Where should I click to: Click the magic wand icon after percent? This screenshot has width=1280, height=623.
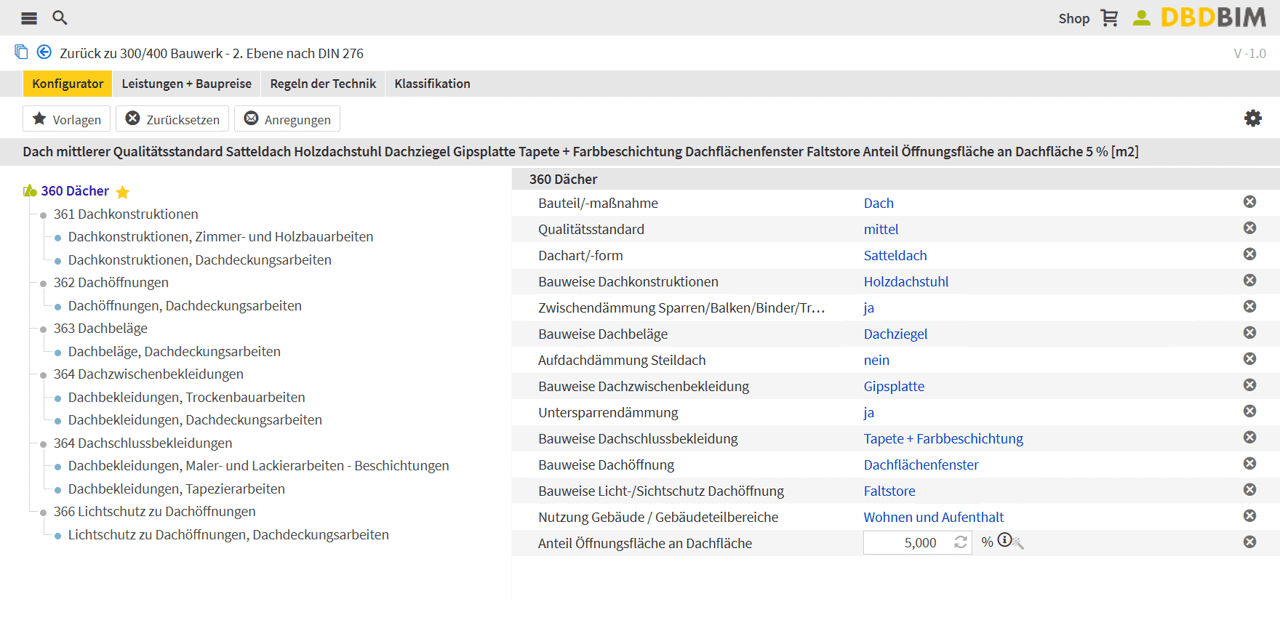coord(1018,543)
